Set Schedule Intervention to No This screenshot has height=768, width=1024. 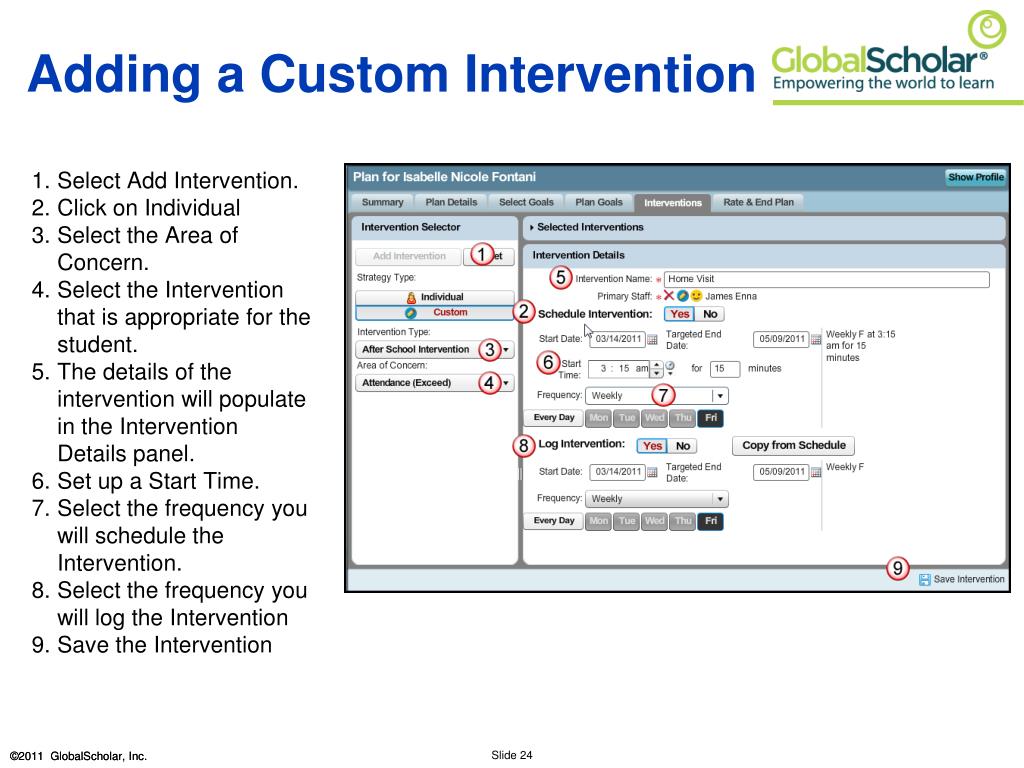point(710,314)
